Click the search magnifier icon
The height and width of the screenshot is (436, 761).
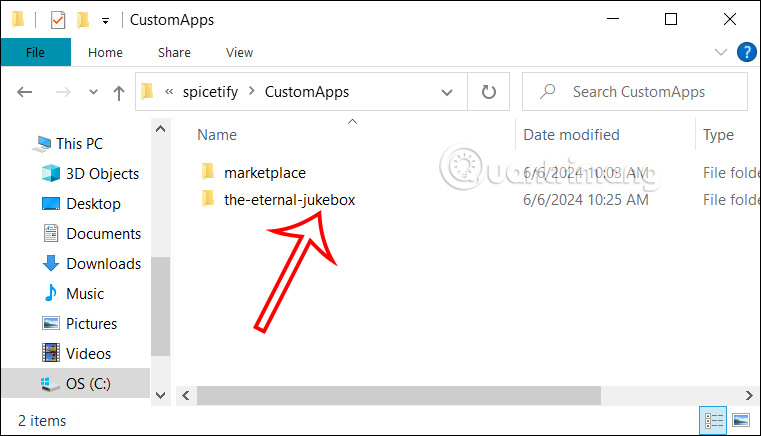[x=547, y=91]
